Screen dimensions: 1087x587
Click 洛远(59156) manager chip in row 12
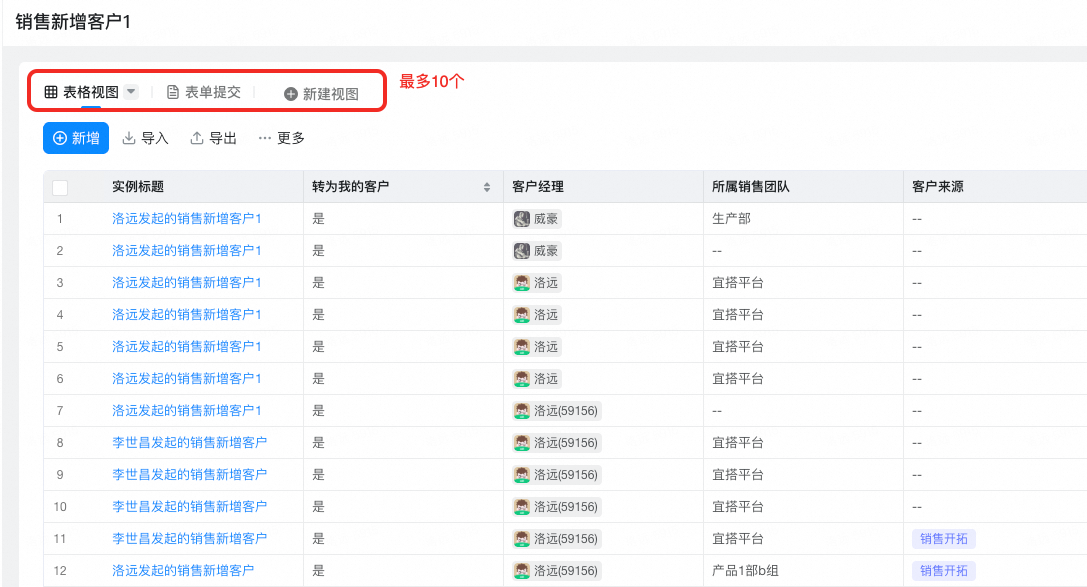[x=557, y=571]
